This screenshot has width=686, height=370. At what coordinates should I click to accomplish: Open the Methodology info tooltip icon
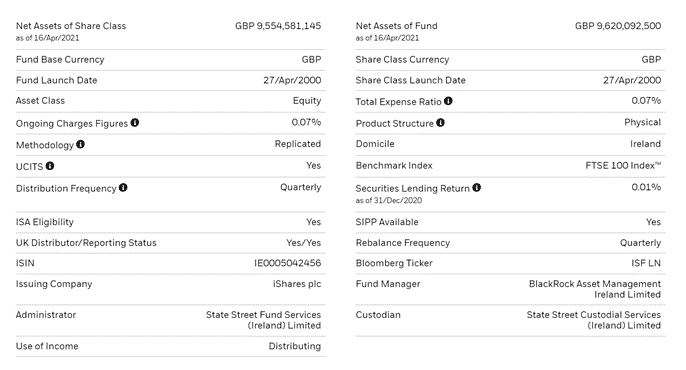(x=80, y=144)
